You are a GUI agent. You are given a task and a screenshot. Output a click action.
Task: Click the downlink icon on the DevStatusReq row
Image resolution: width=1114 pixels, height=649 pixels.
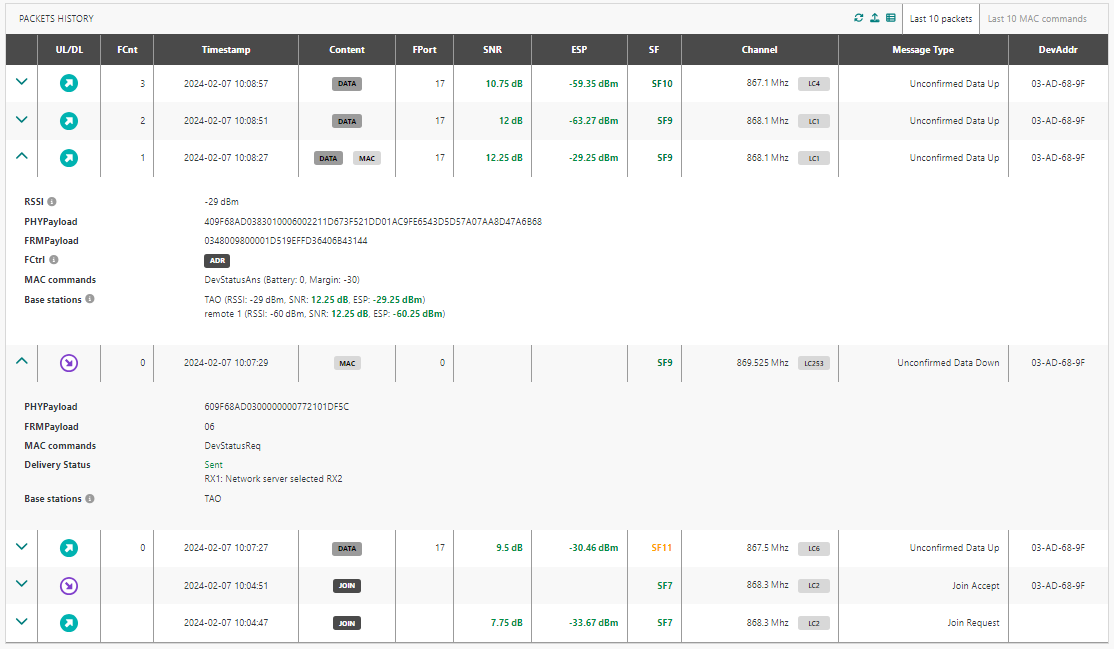pos(68,363)
